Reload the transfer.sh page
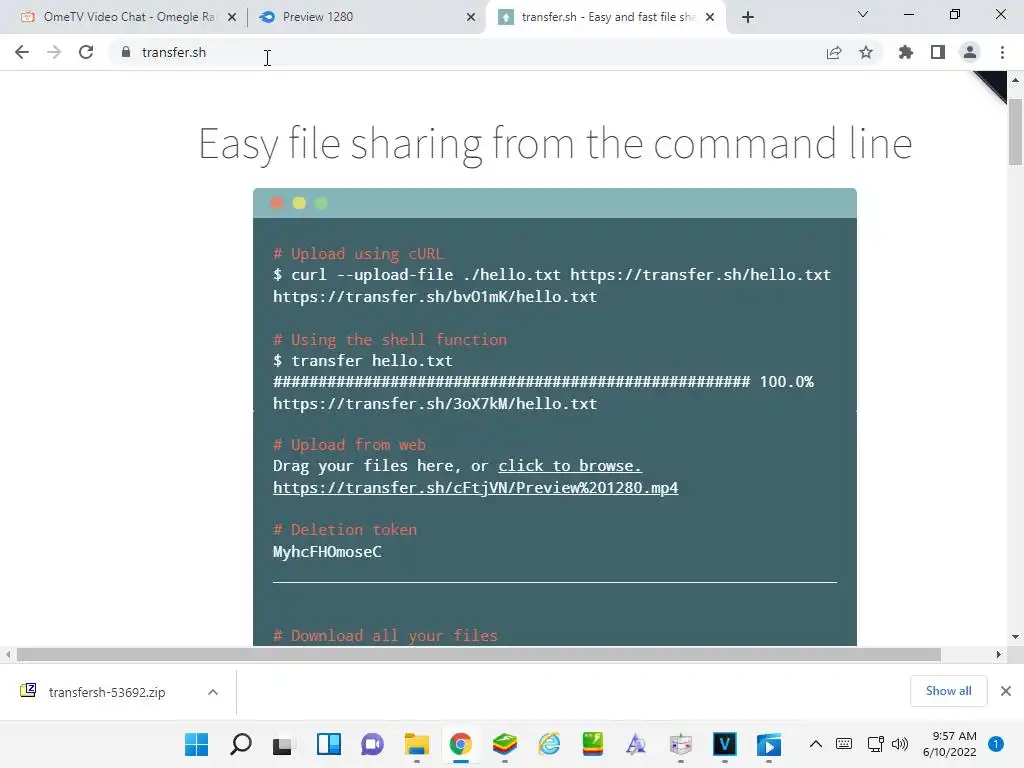Viewport: 1024px width, 768px height. coord(86,52)
